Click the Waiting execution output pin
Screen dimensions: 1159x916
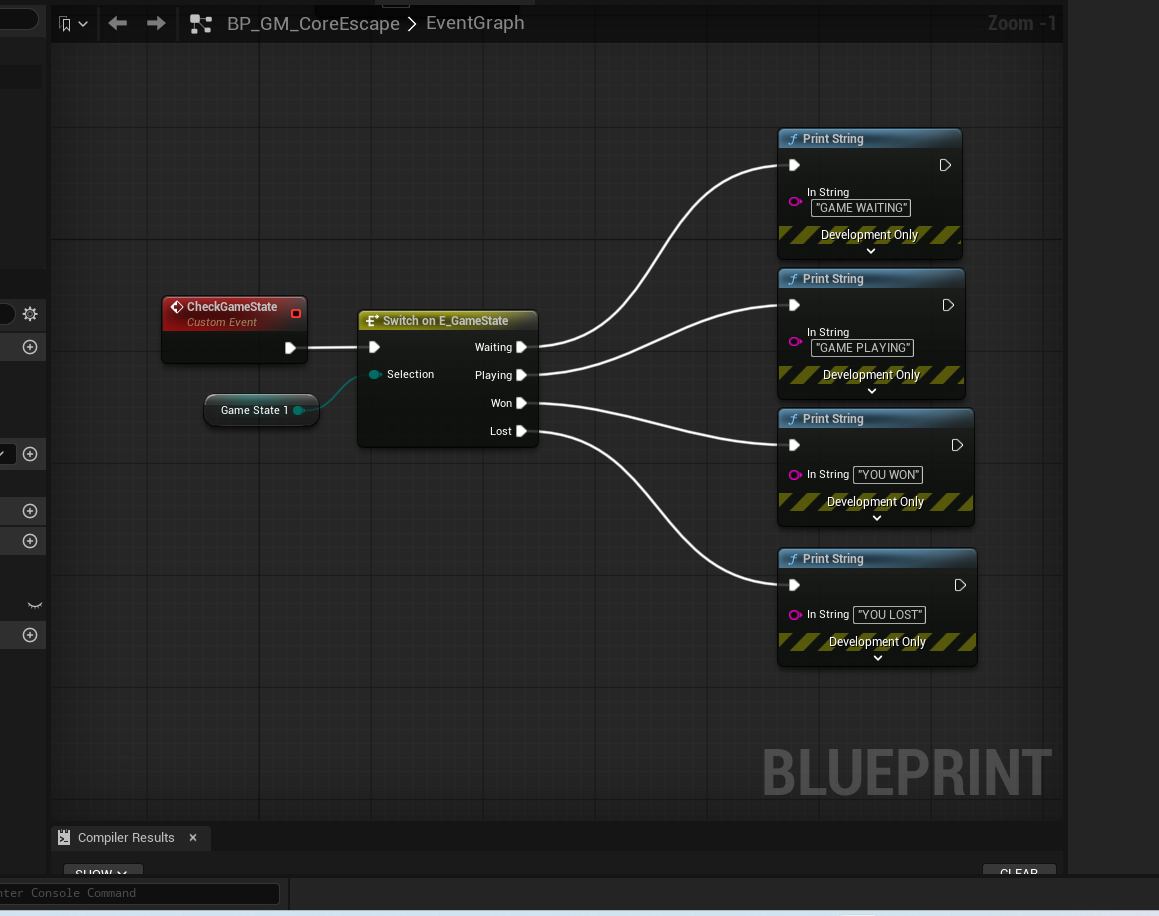tap(521, 347)
